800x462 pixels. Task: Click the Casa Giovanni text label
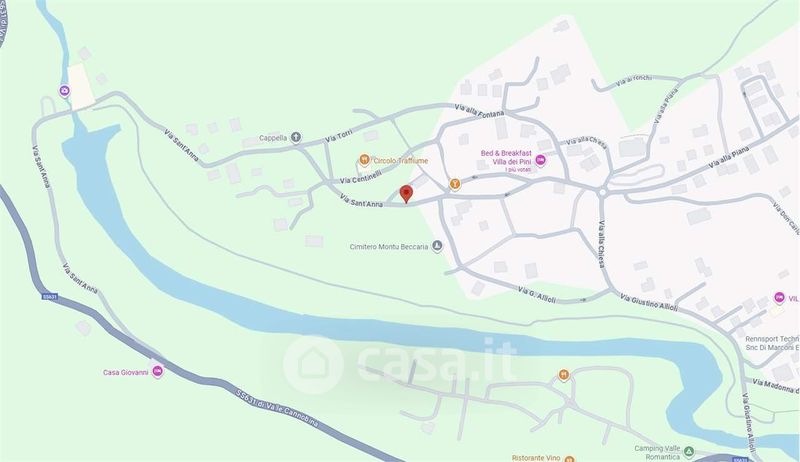126,372
